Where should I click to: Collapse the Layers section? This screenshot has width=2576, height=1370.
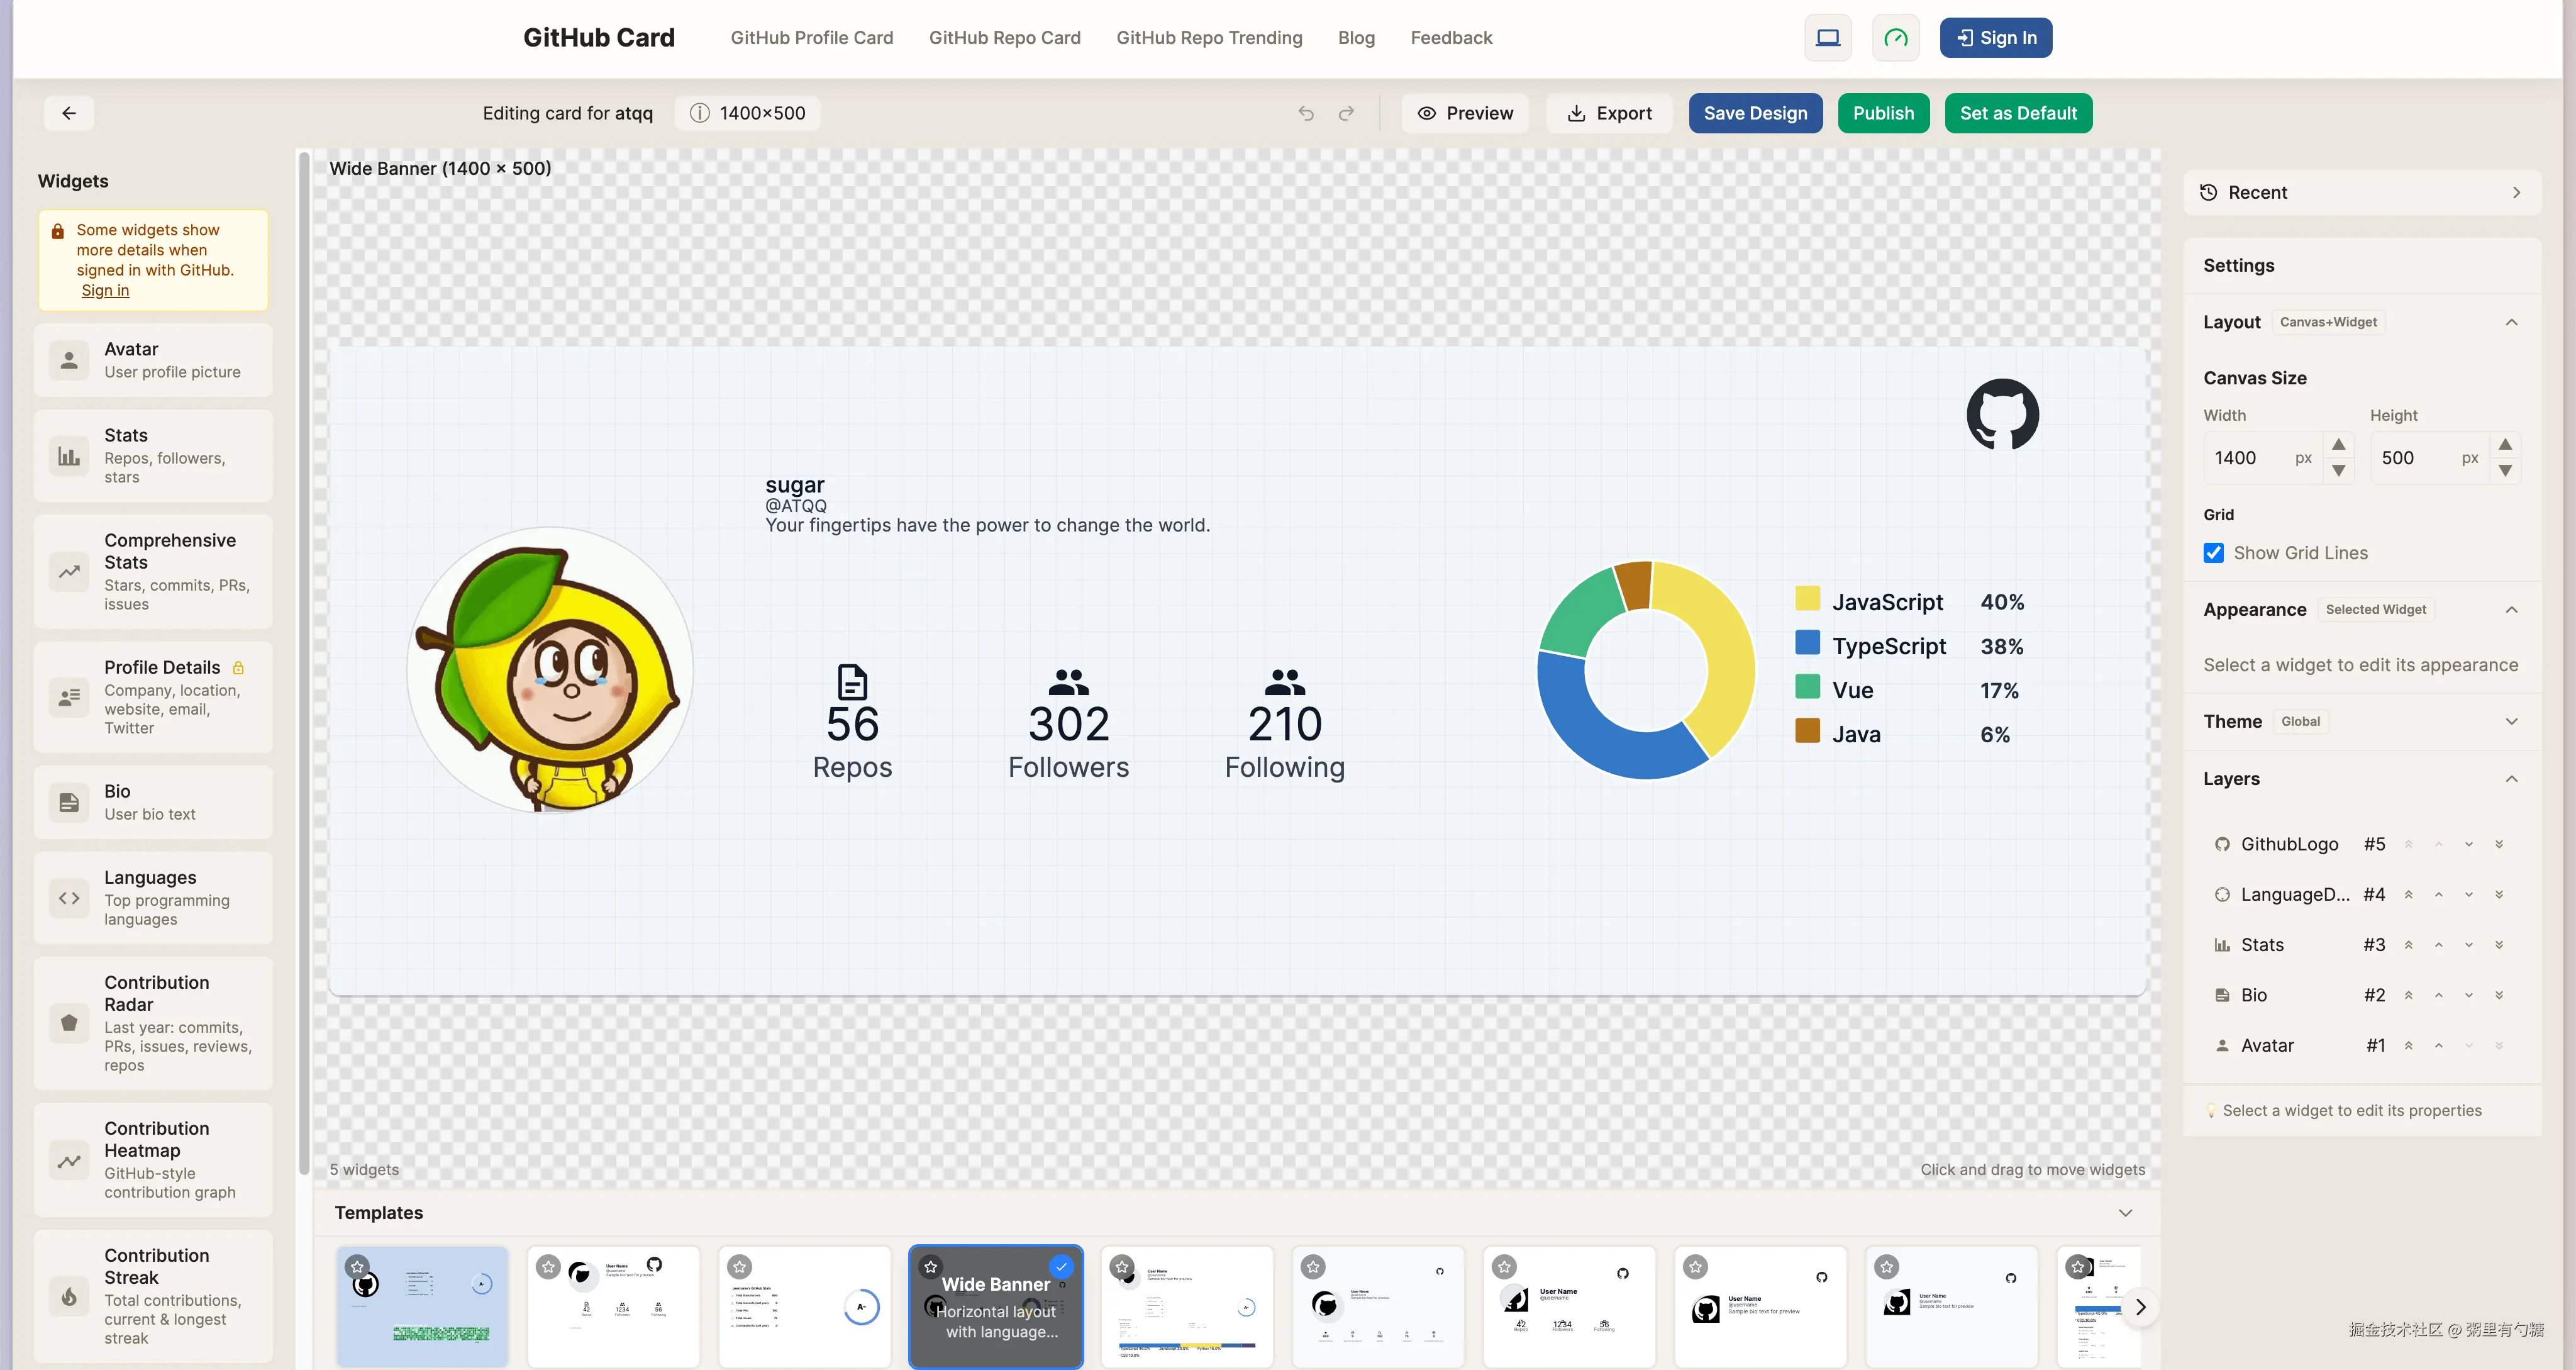click(2511, 779)
